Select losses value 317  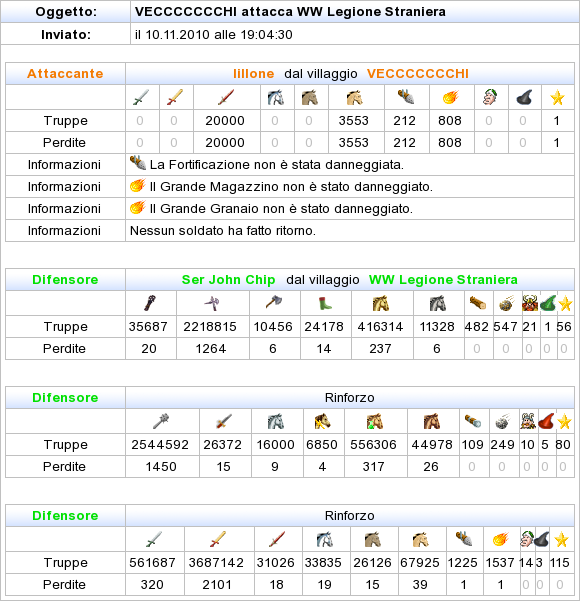tap(373, 466)
